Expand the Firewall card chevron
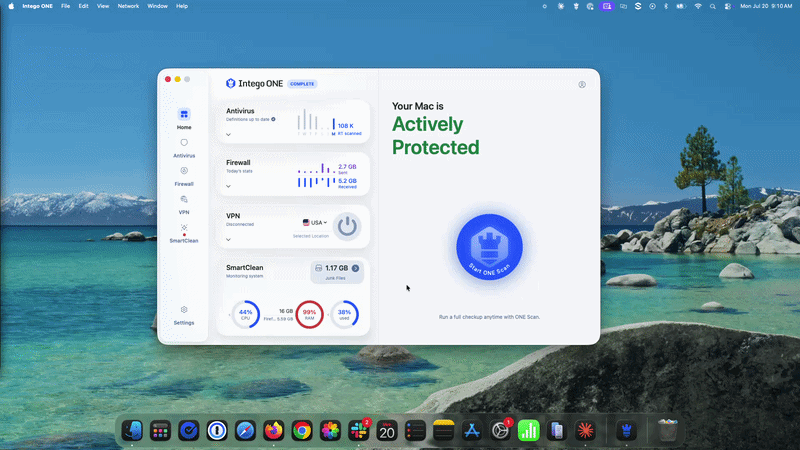This screenshot has height=450, width=800. 229,186
